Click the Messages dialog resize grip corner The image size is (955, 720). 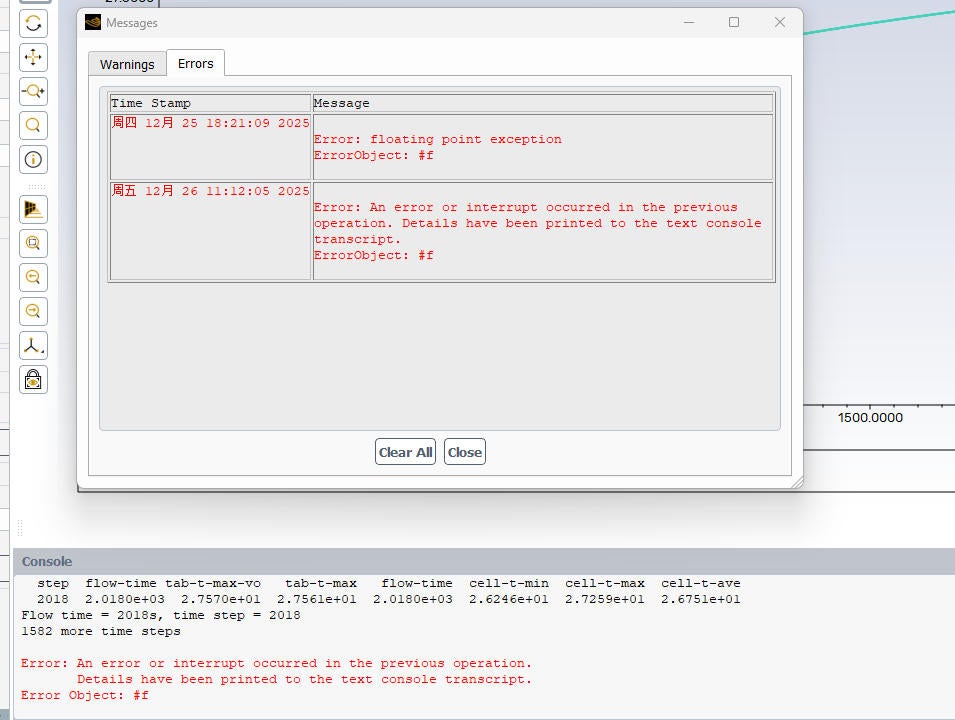tap(797, 482)
